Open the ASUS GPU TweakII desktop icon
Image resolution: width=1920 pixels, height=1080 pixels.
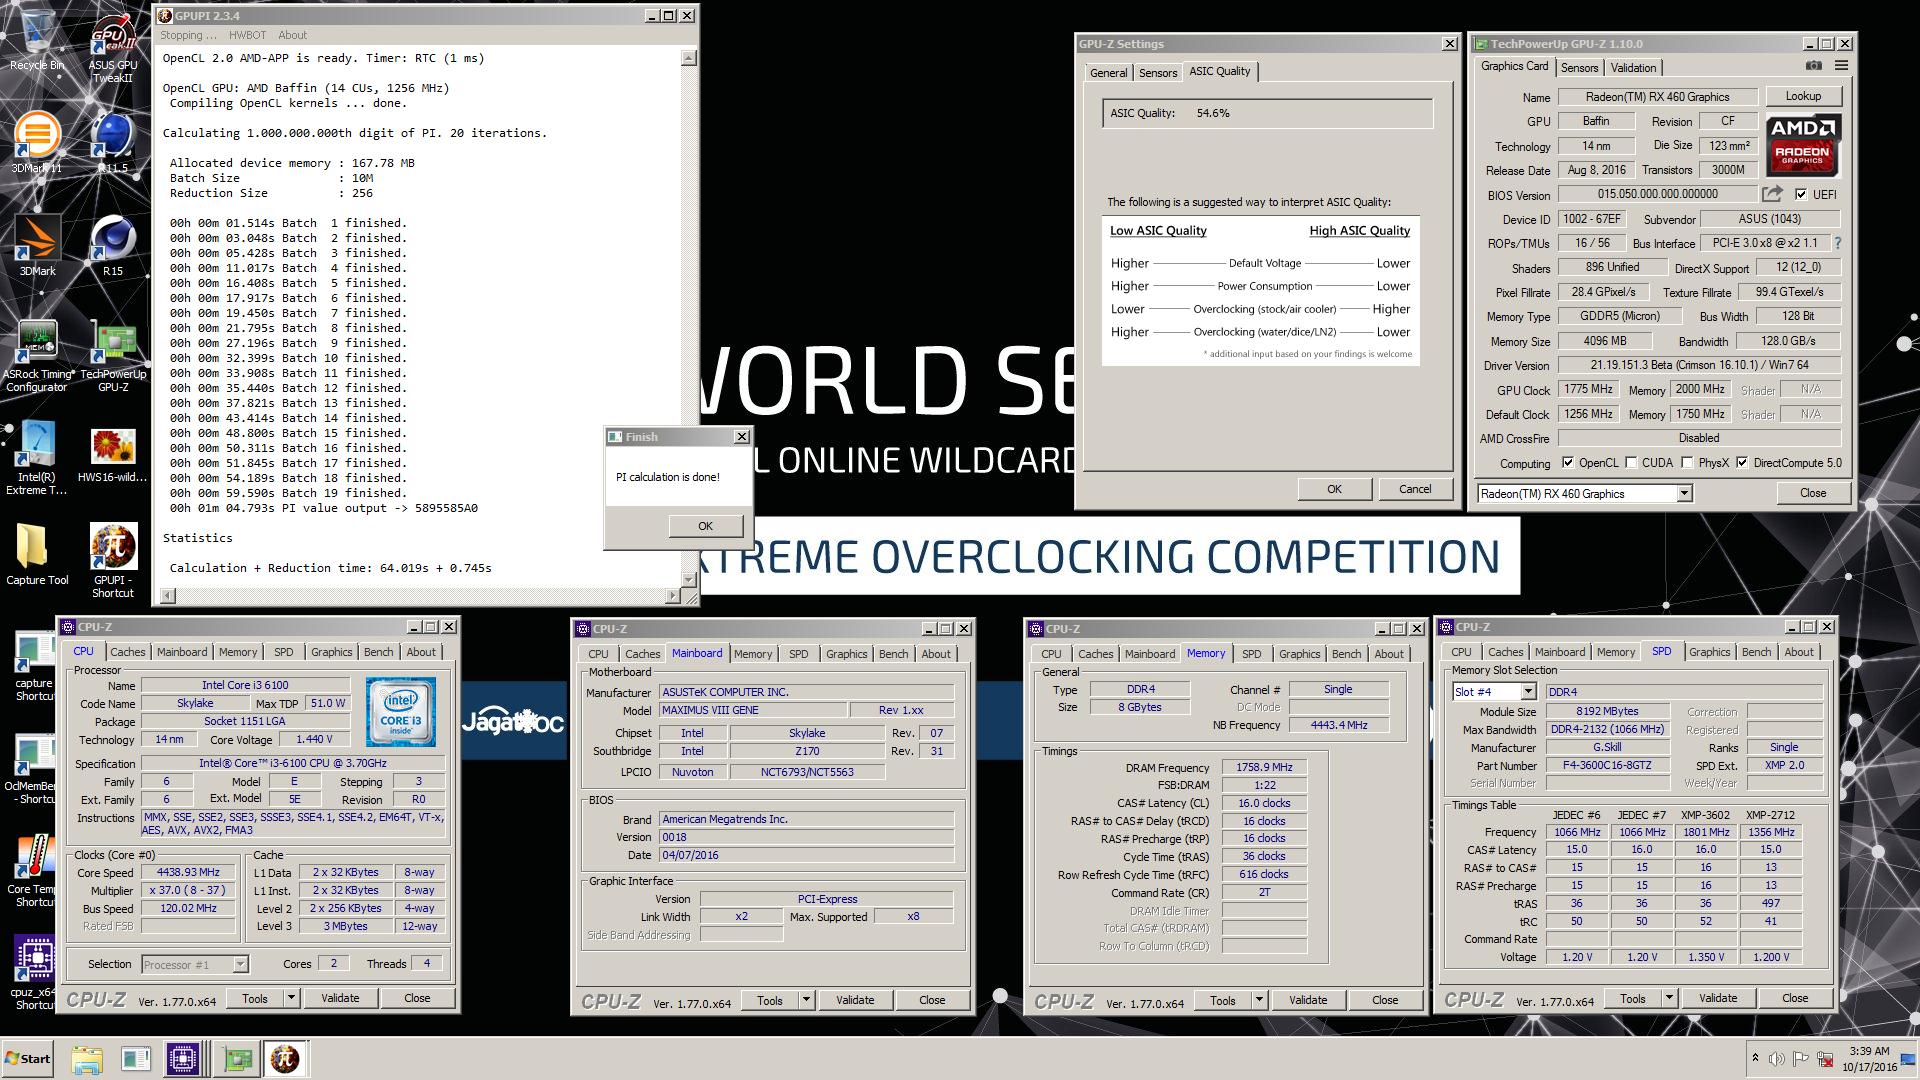coord(113,48)
